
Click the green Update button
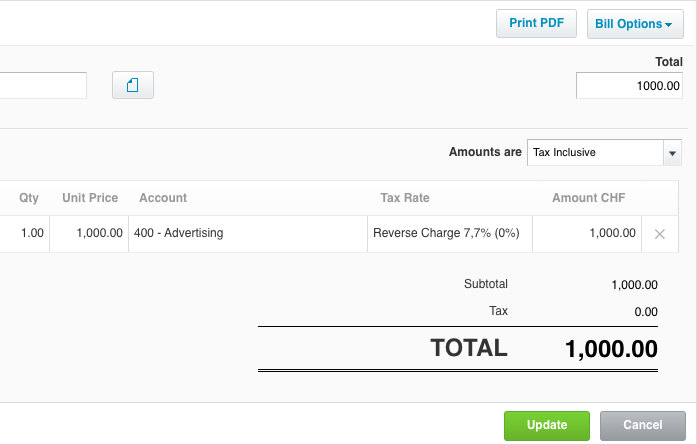pos(547,425)
